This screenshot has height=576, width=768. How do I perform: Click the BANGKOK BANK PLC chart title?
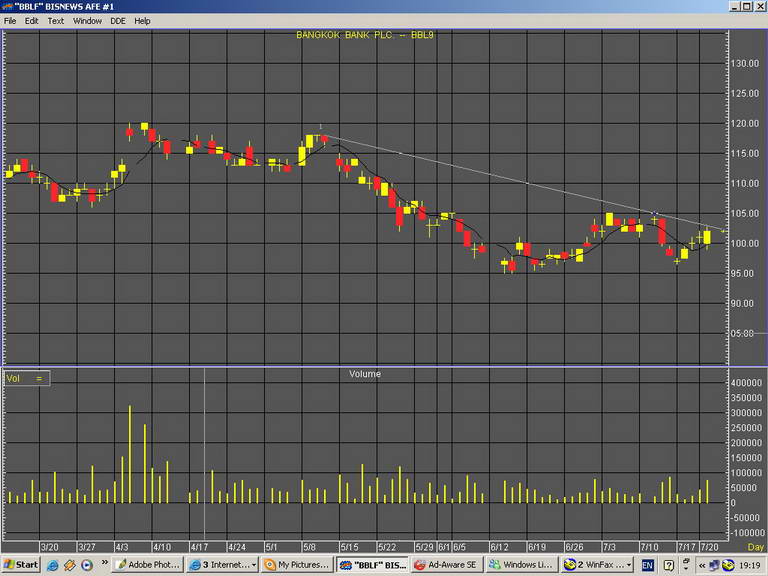coord(365,35)
